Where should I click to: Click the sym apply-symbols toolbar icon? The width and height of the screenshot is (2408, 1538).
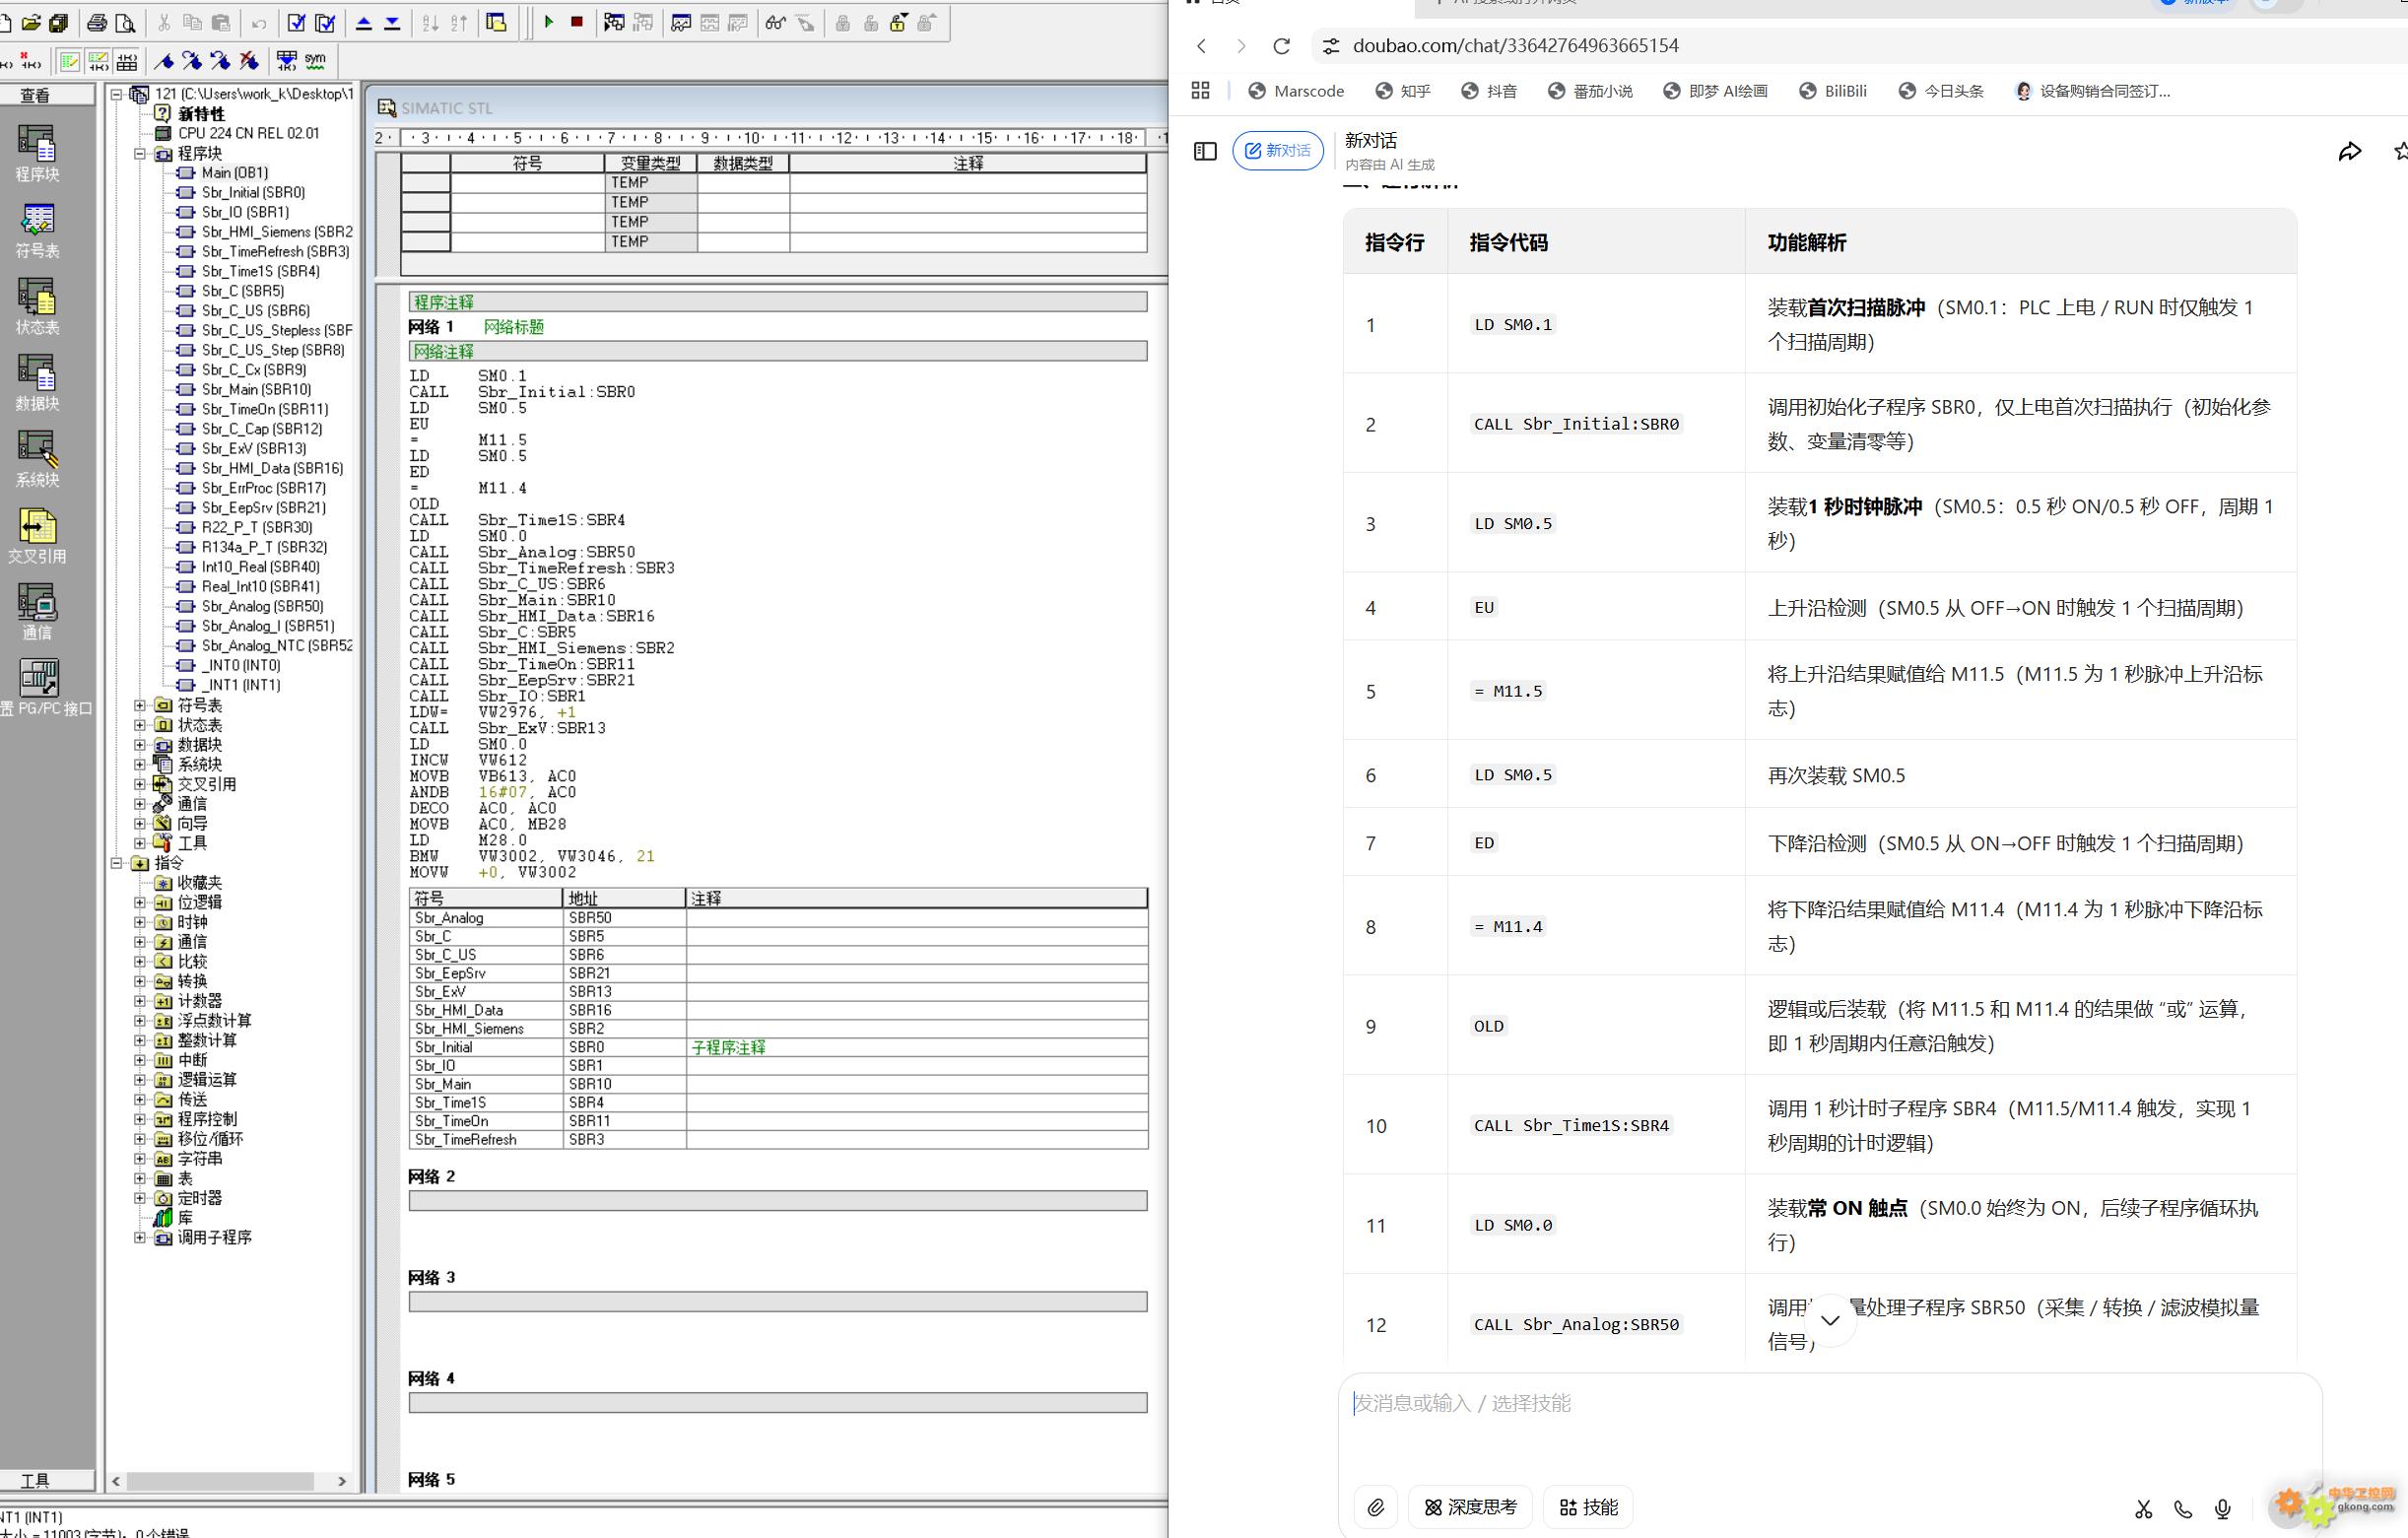point(315,61)
